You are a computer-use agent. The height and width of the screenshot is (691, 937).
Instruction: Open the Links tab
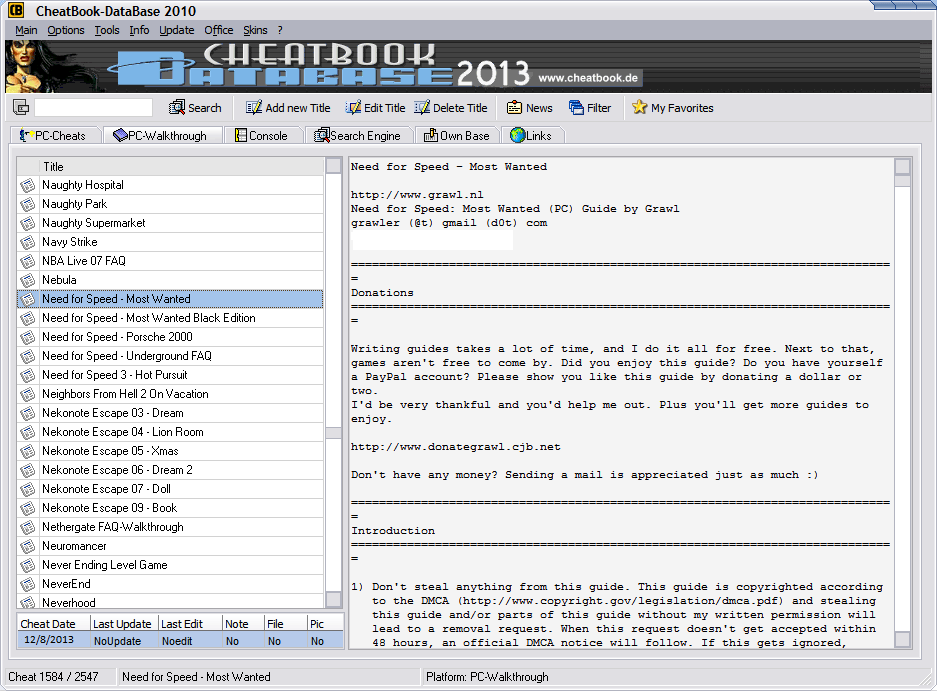(x=531, y=135)
